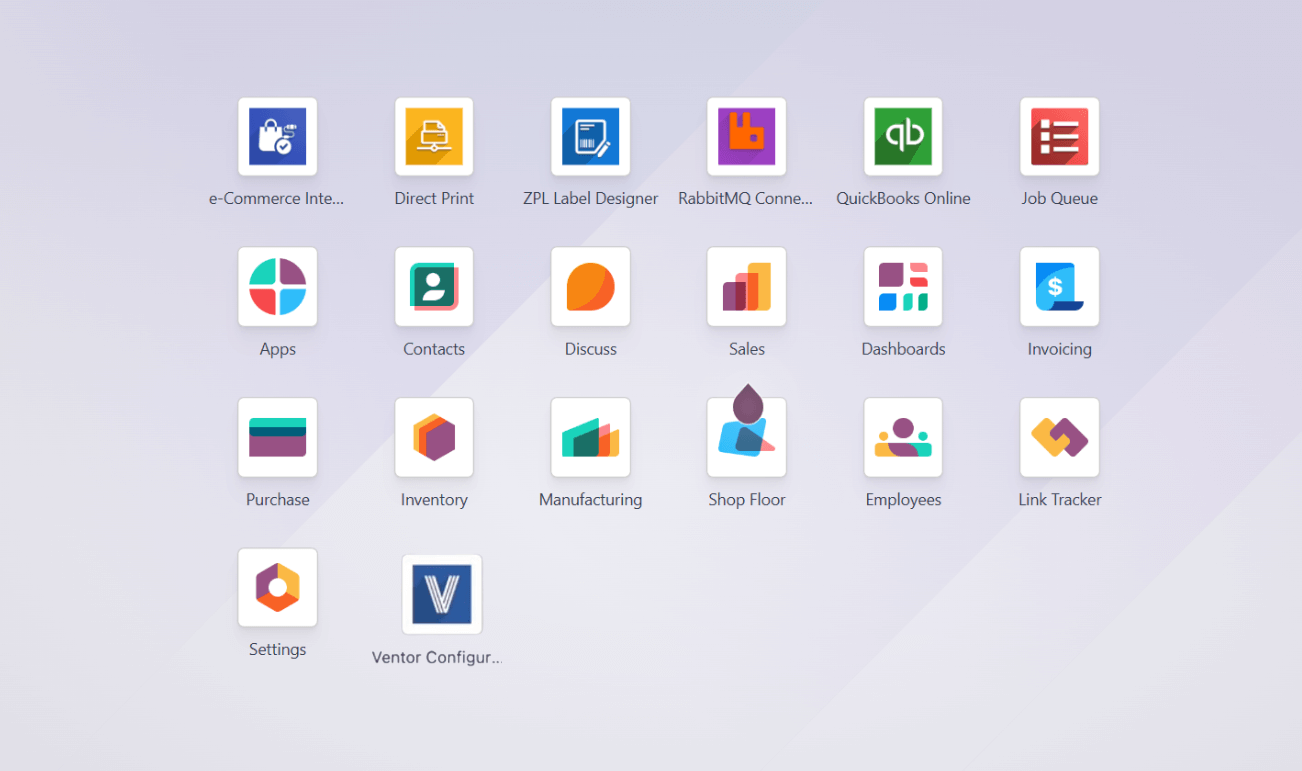Click the 'Contacts' label text
Screen dimensions: 1302x771
pos(434,349)
